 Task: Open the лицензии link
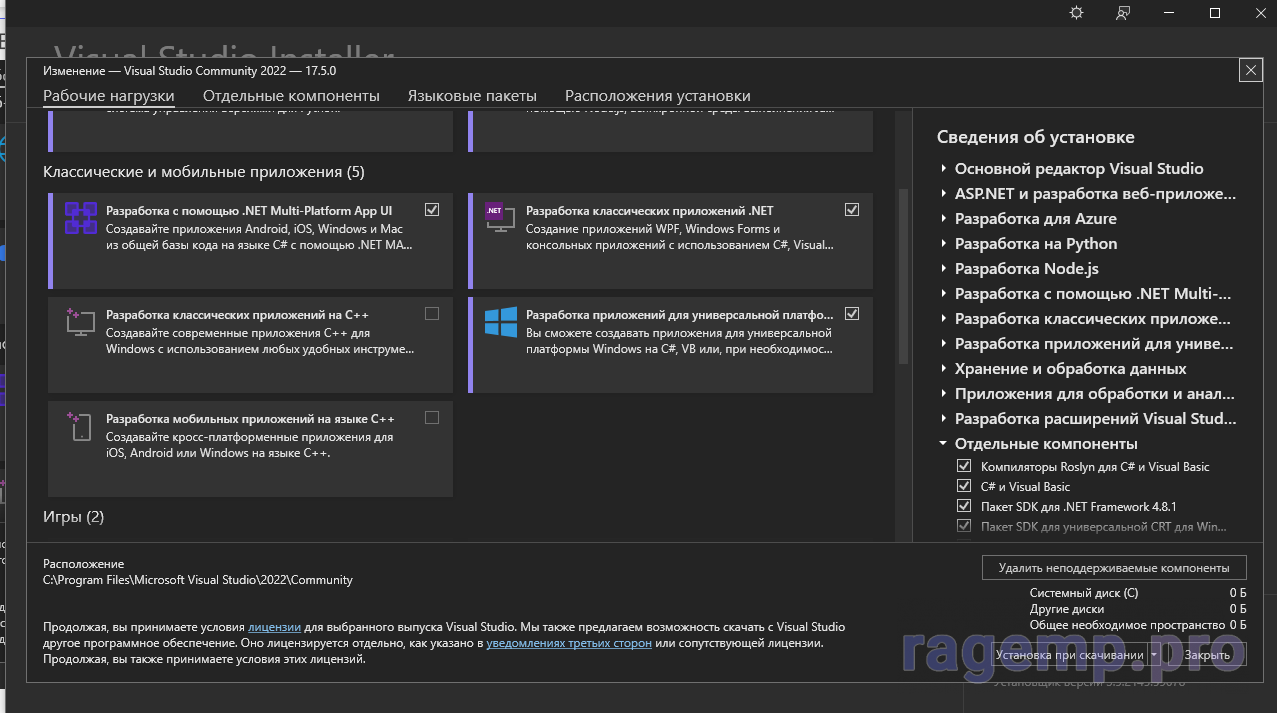coord(274,627)
